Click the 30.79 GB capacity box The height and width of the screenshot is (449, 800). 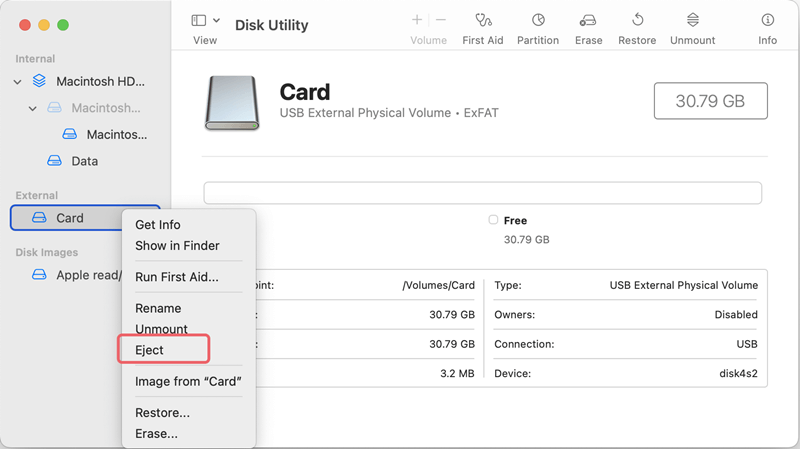pyautogui.click(x=710, y=101)
